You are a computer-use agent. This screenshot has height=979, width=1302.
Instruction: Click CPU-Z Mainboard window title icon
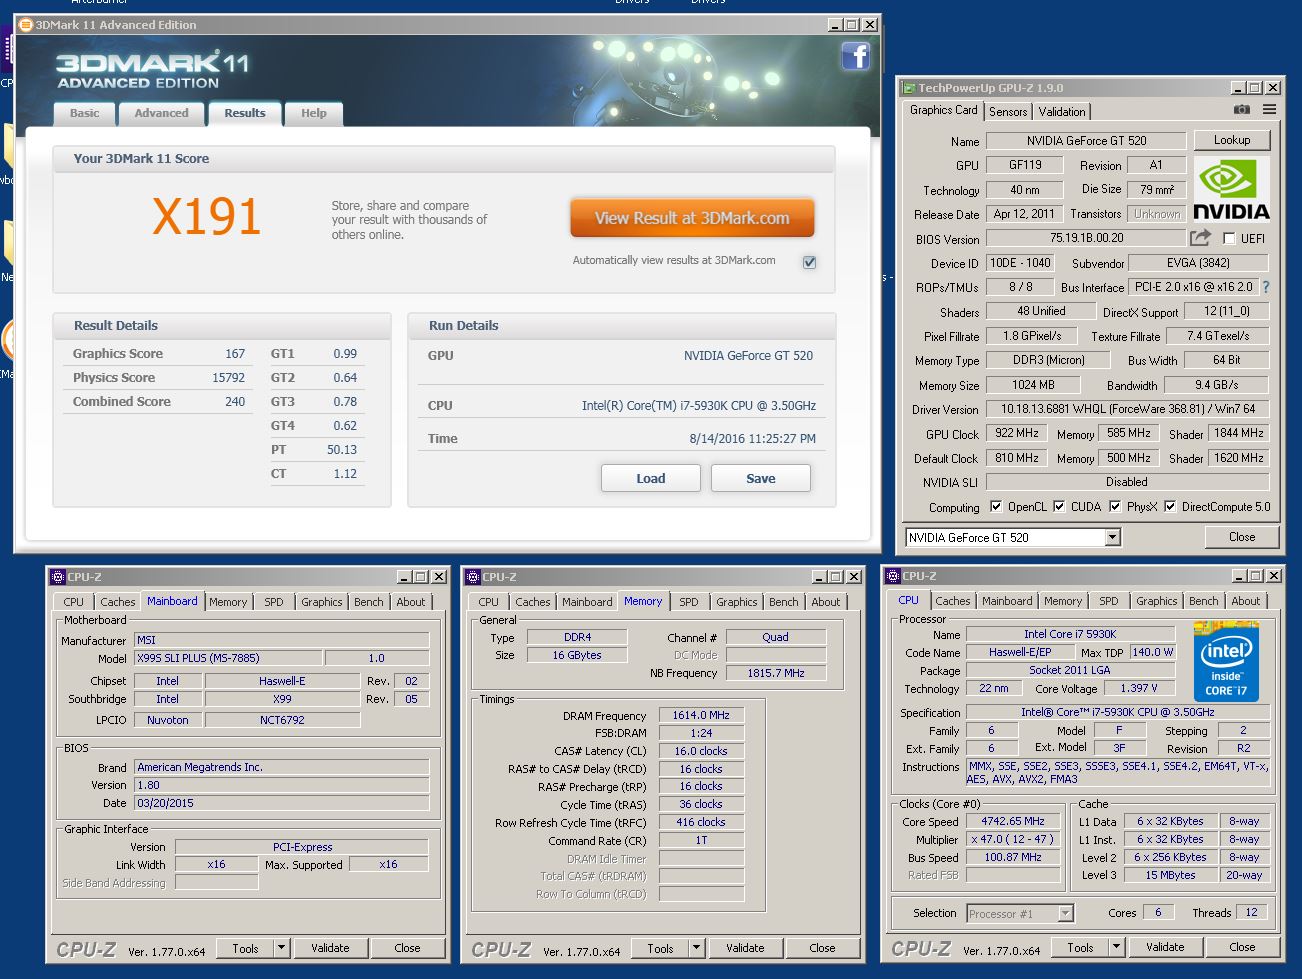(57, 577)
